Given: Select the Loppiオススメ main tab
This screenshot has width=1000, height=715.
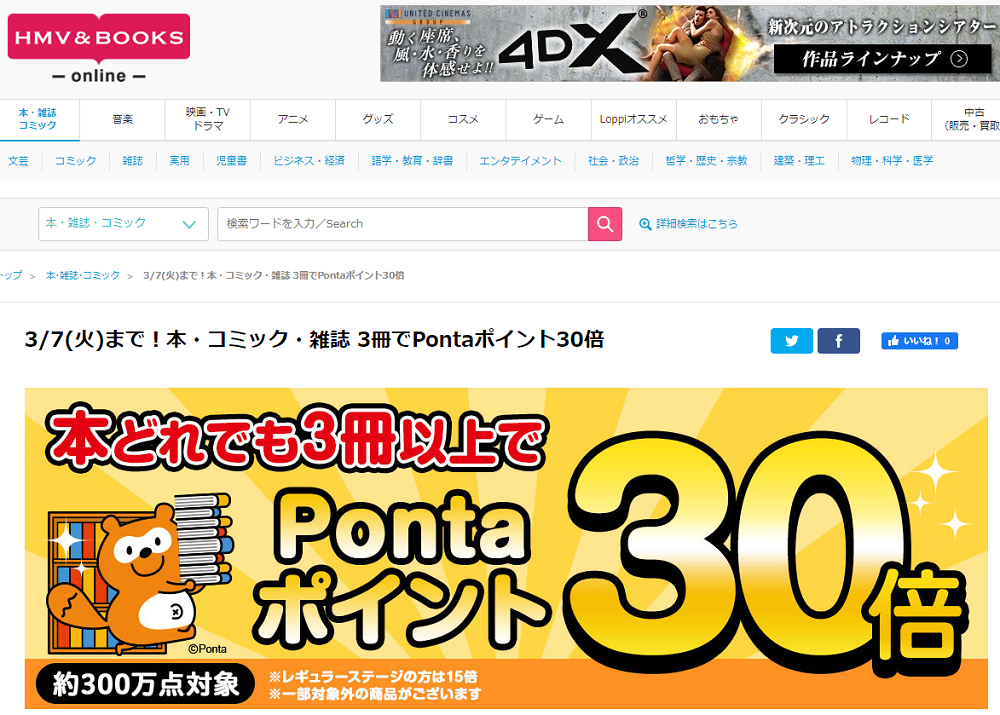Looking at the screenshot, I should pyautogui.click(x=633, y=119).
